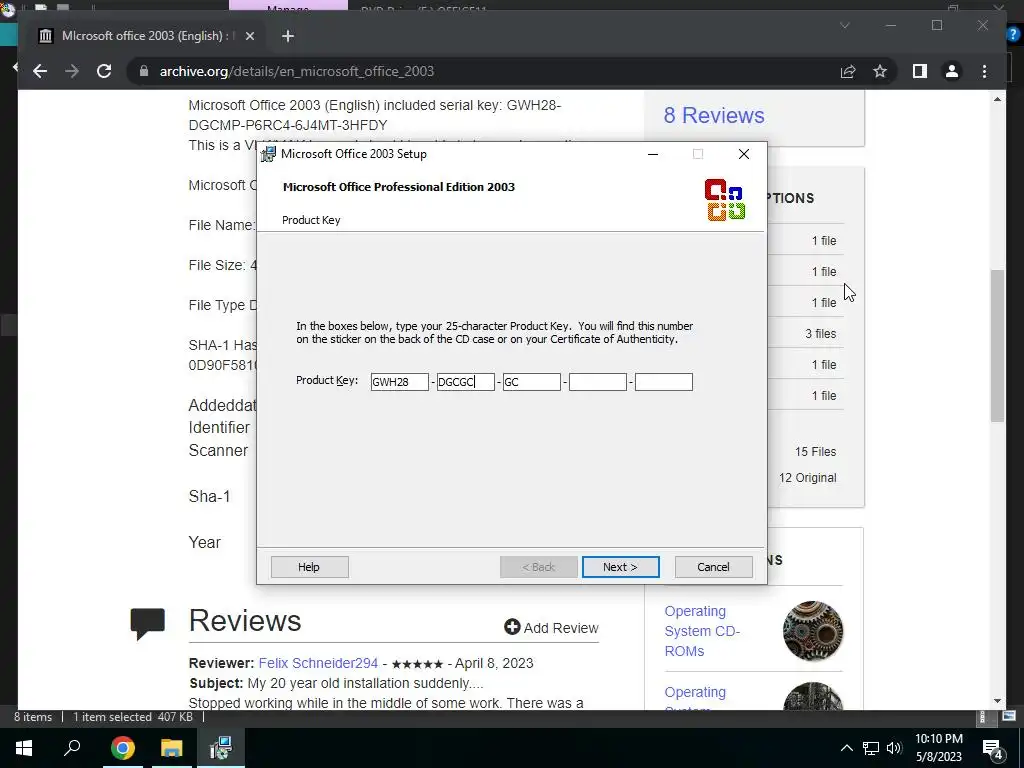Click the archive.org address bar URL
The height and width of the screenshot is (768, 1024).
tap(297, 71)
